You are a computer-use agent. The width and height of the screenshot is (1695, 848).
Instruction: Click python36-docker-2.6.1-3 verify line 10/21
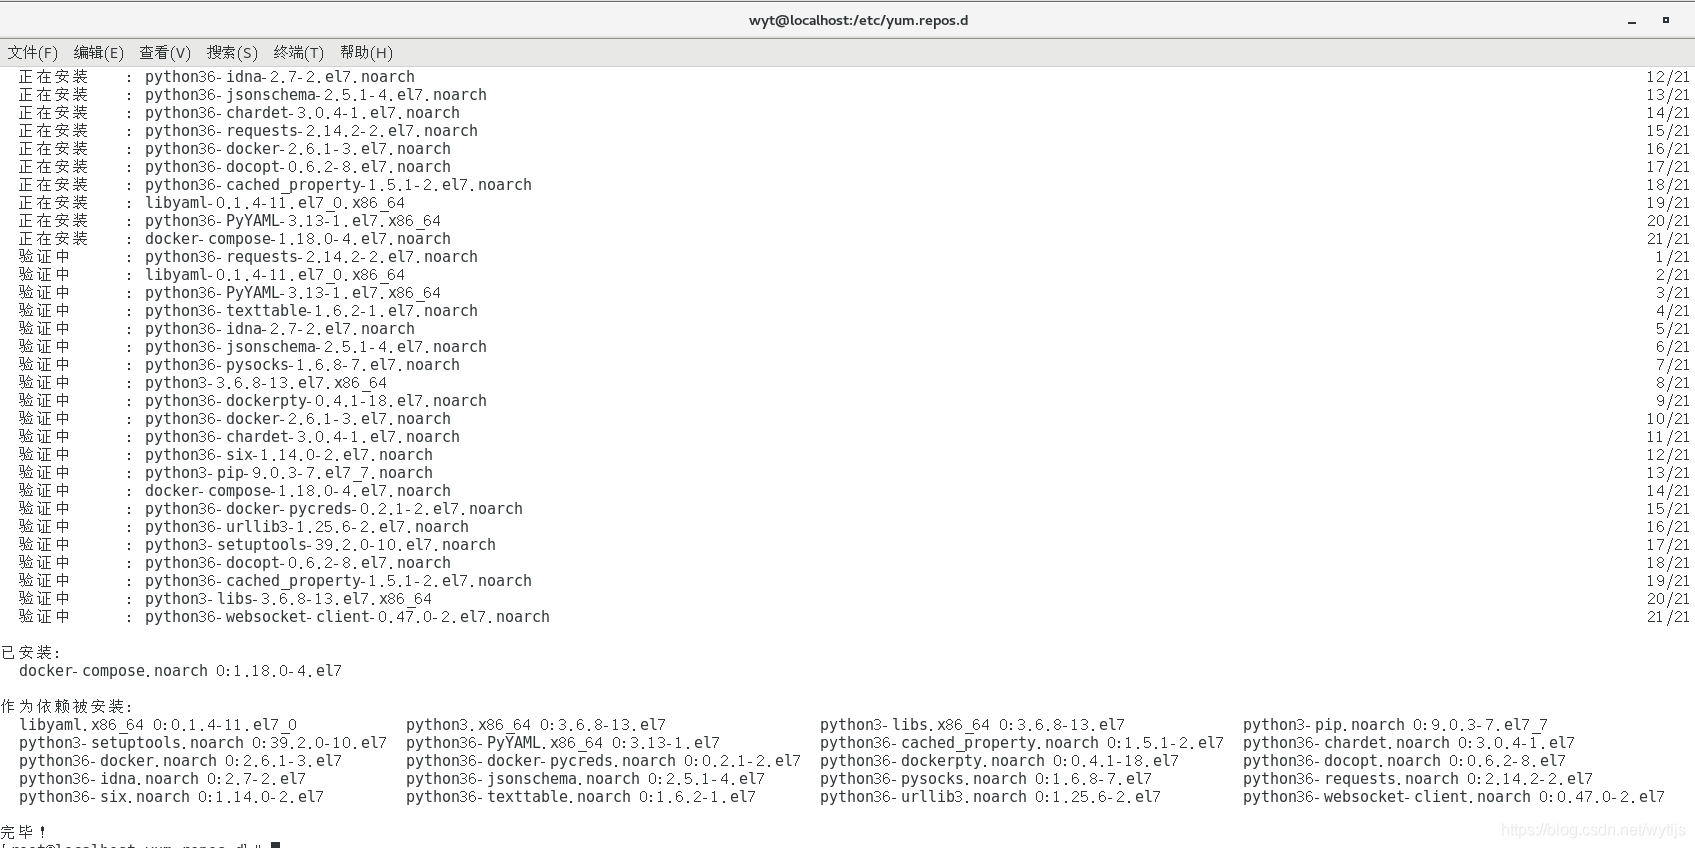click(x=854, y=419)
